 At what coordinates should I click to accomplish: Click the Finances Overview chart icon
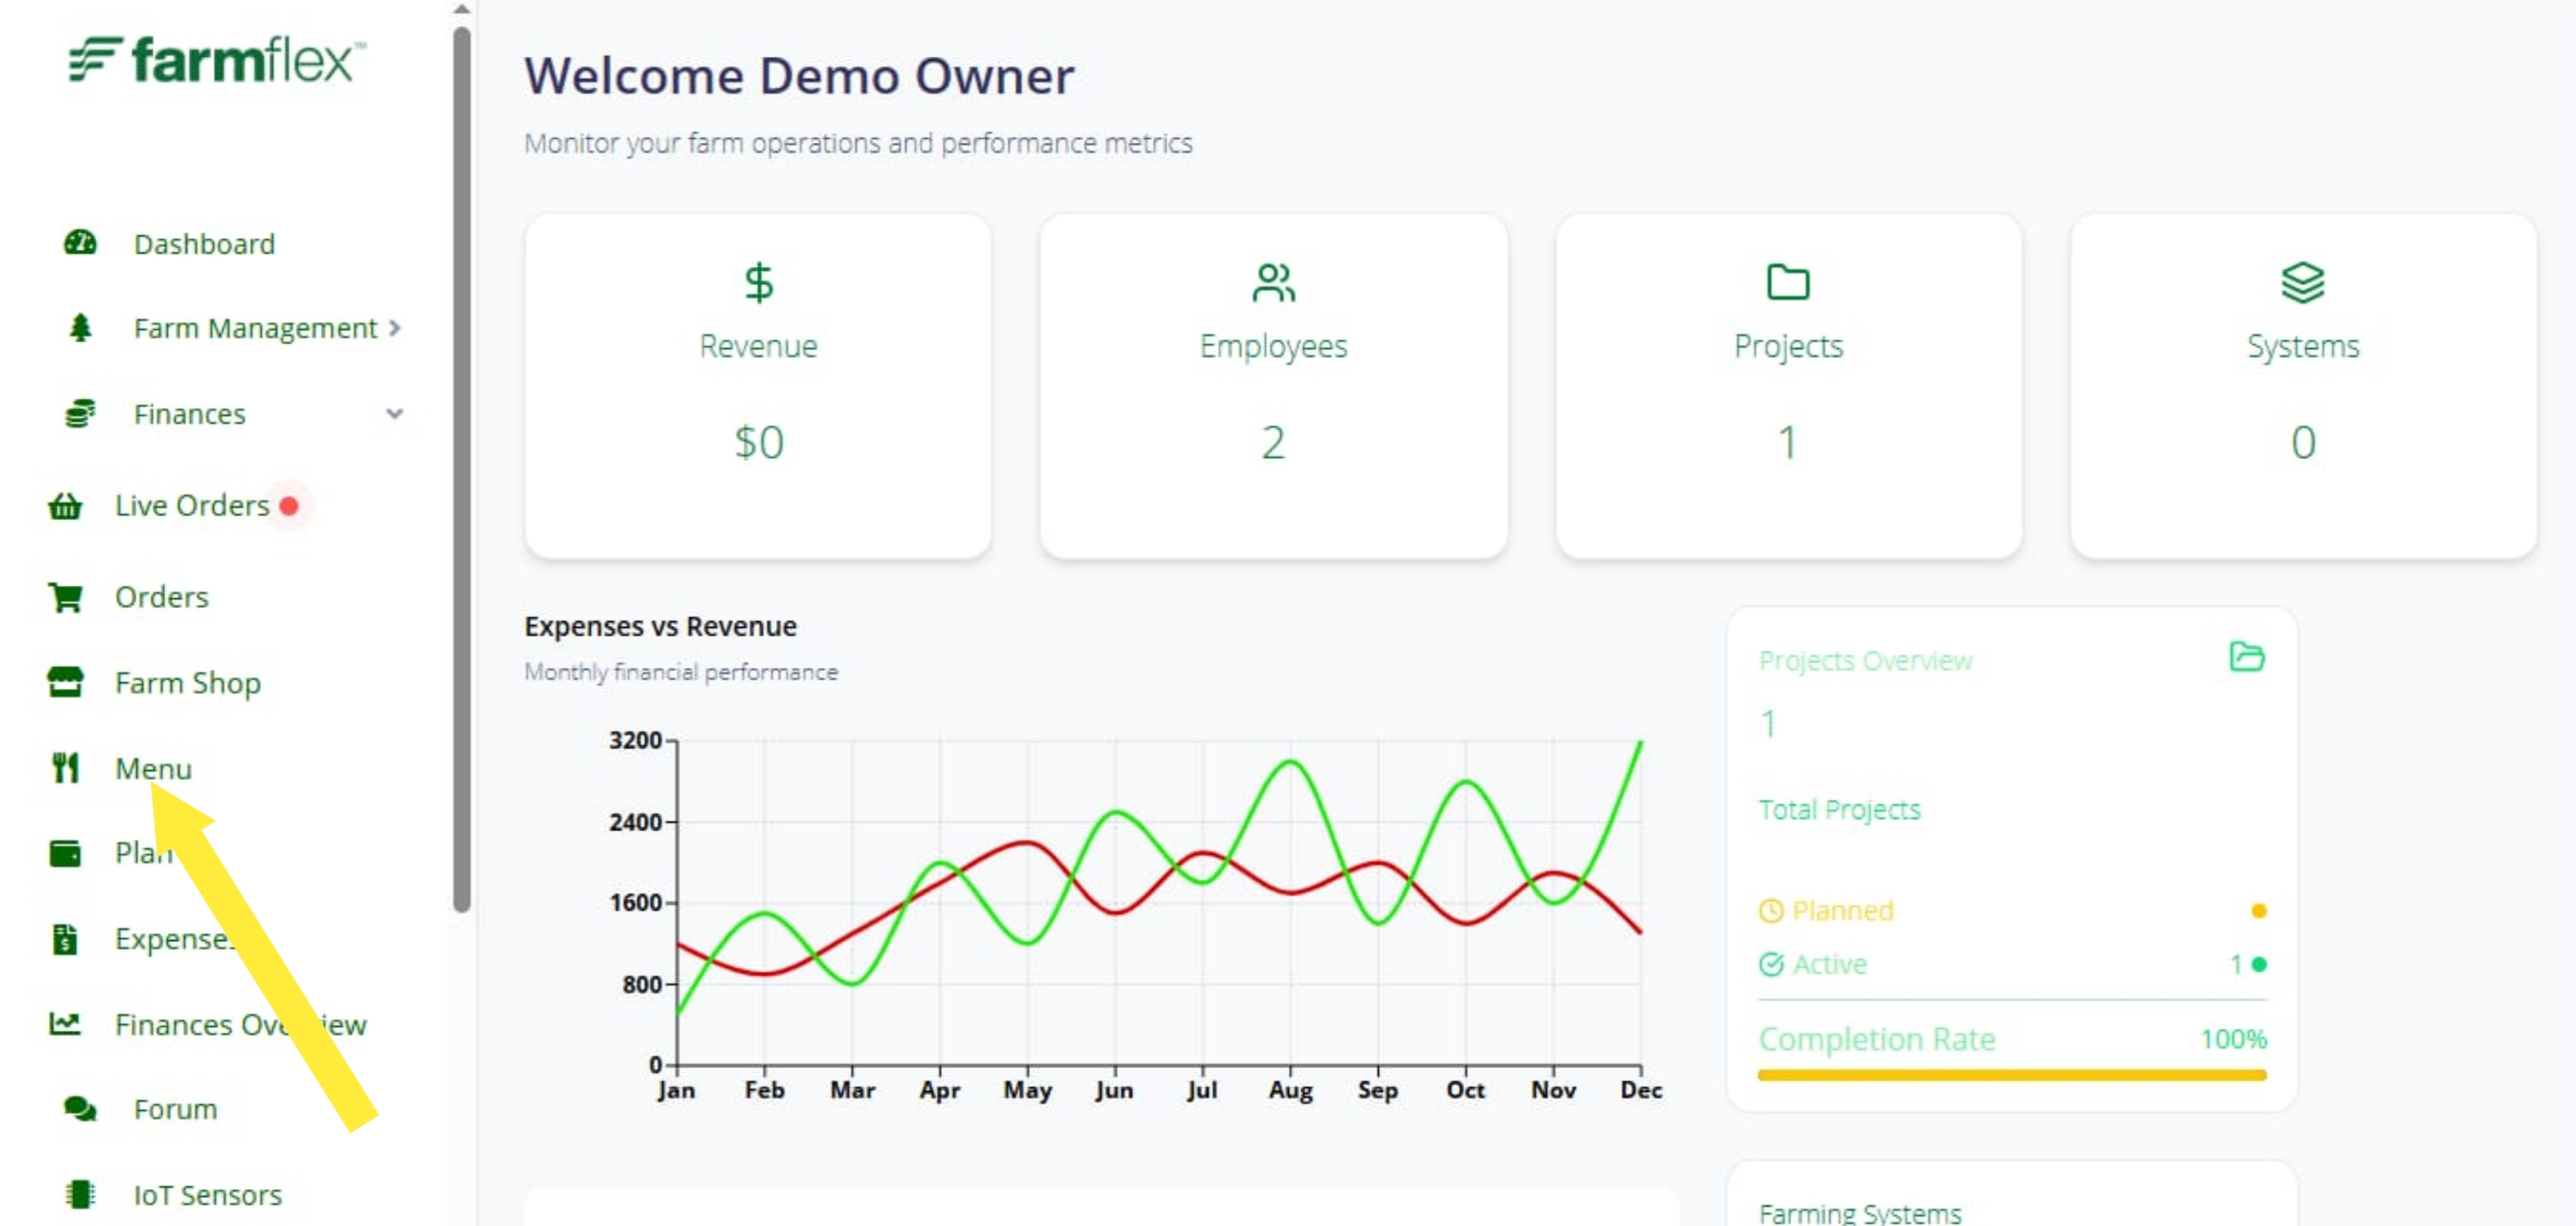[x=65, y=1023]
